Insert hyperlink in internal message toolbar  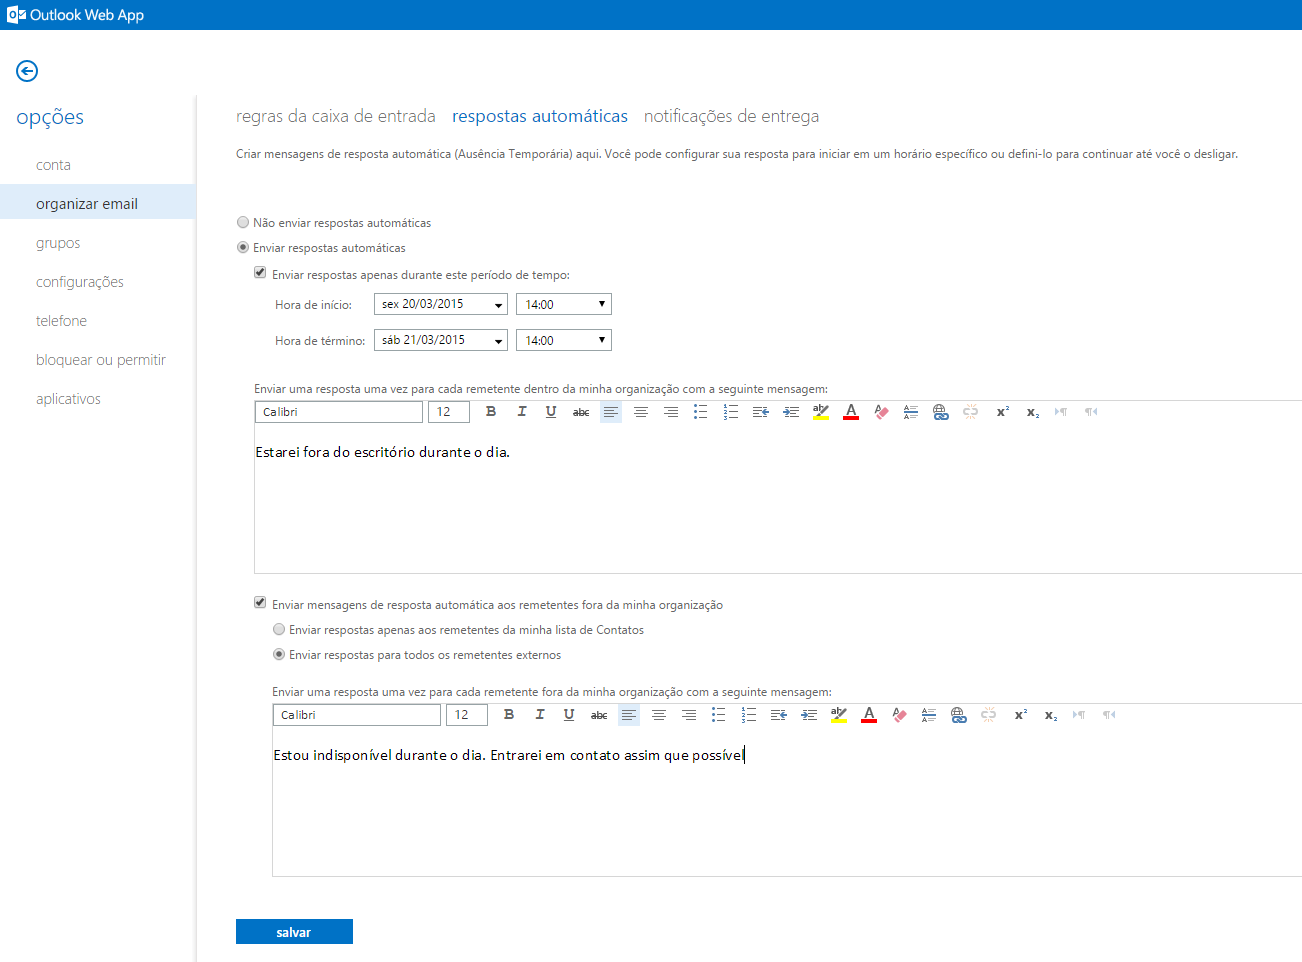click(x=941, y=412)
